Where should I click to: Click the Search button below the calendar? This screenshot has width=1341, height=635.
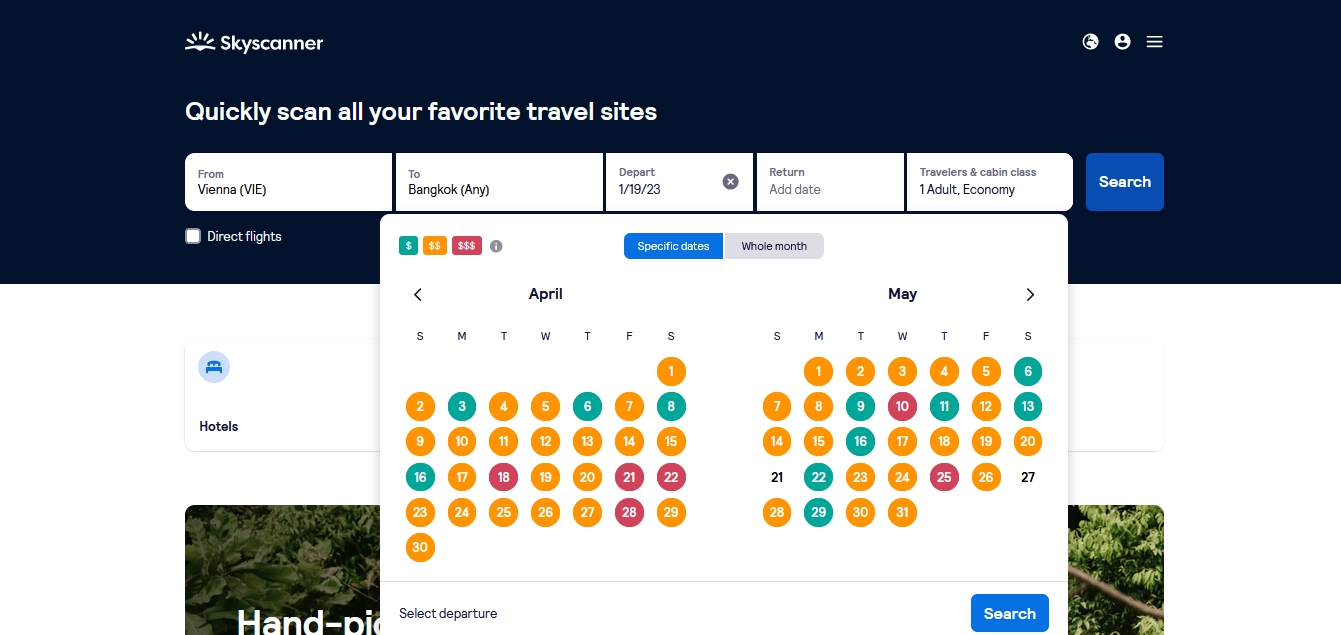(1010, 613)
